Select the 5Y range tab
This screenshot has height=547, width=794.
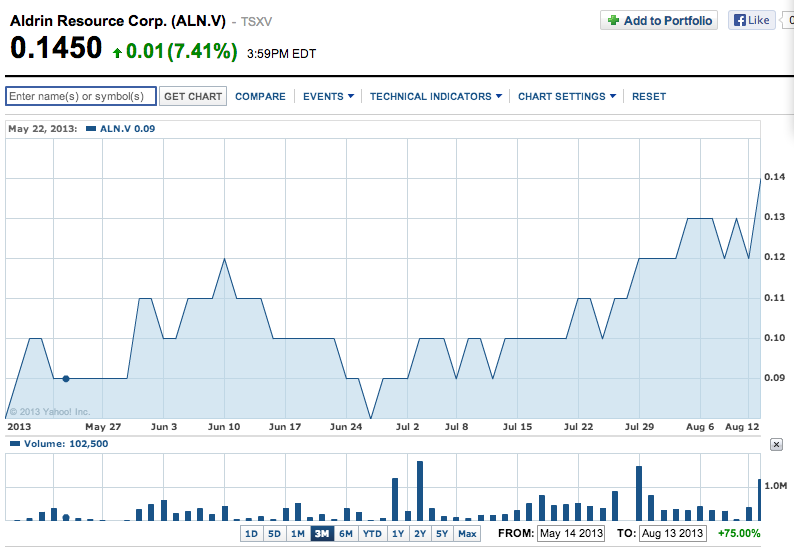tap(442, 533)
